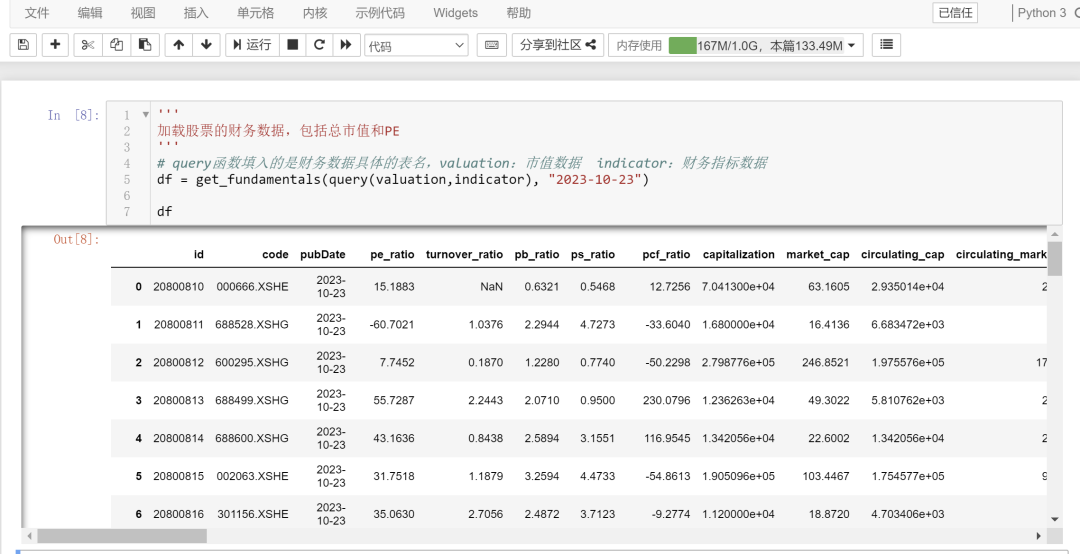Image resolution: width=1080 pixels, height=554 pixels.
Task: Copy the selected cell icon
Action: tap(116, 45)
